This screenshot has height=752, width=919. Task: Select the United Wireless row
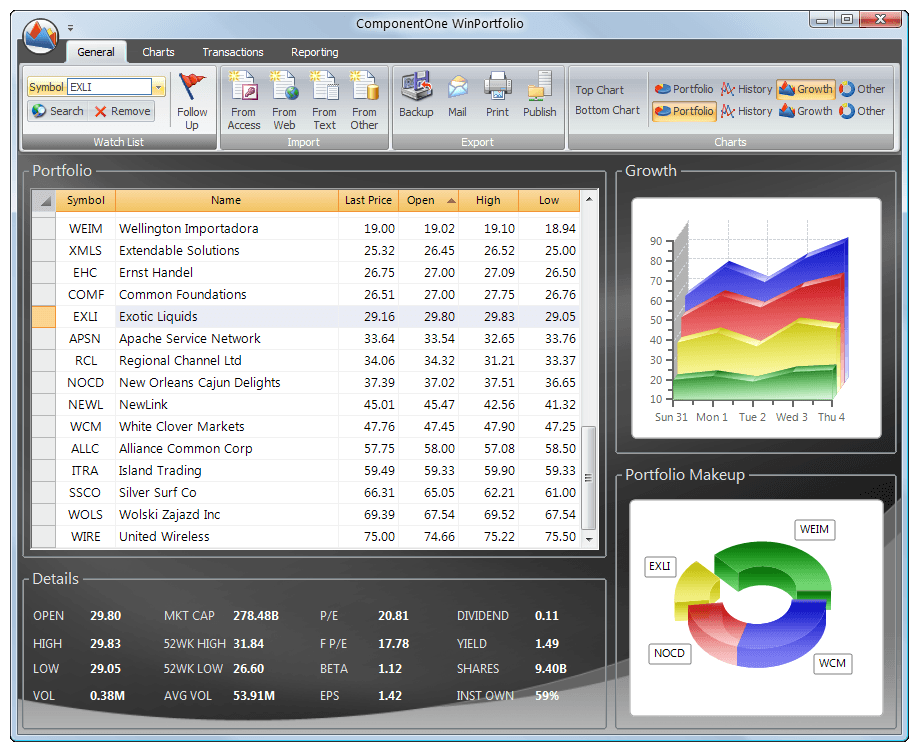pos(306,536)
